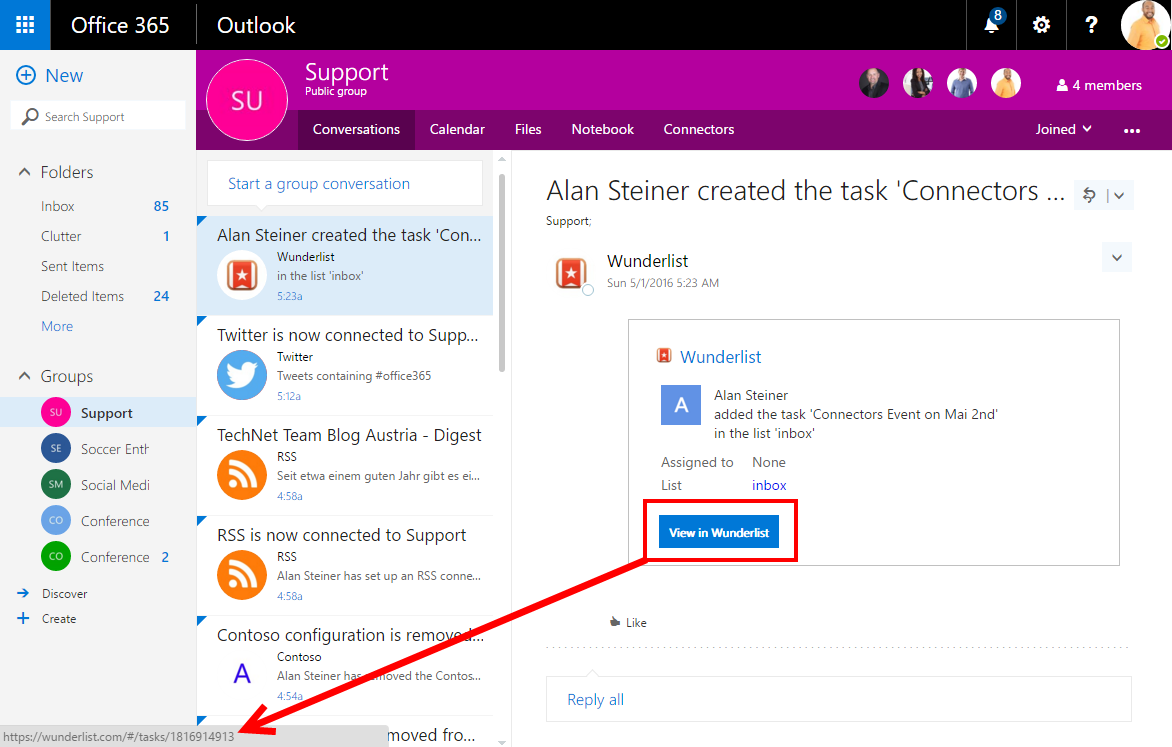Viewport: 1172px width, 747px height.
Task: Open the Notebook tab
Action: [602, 129]
